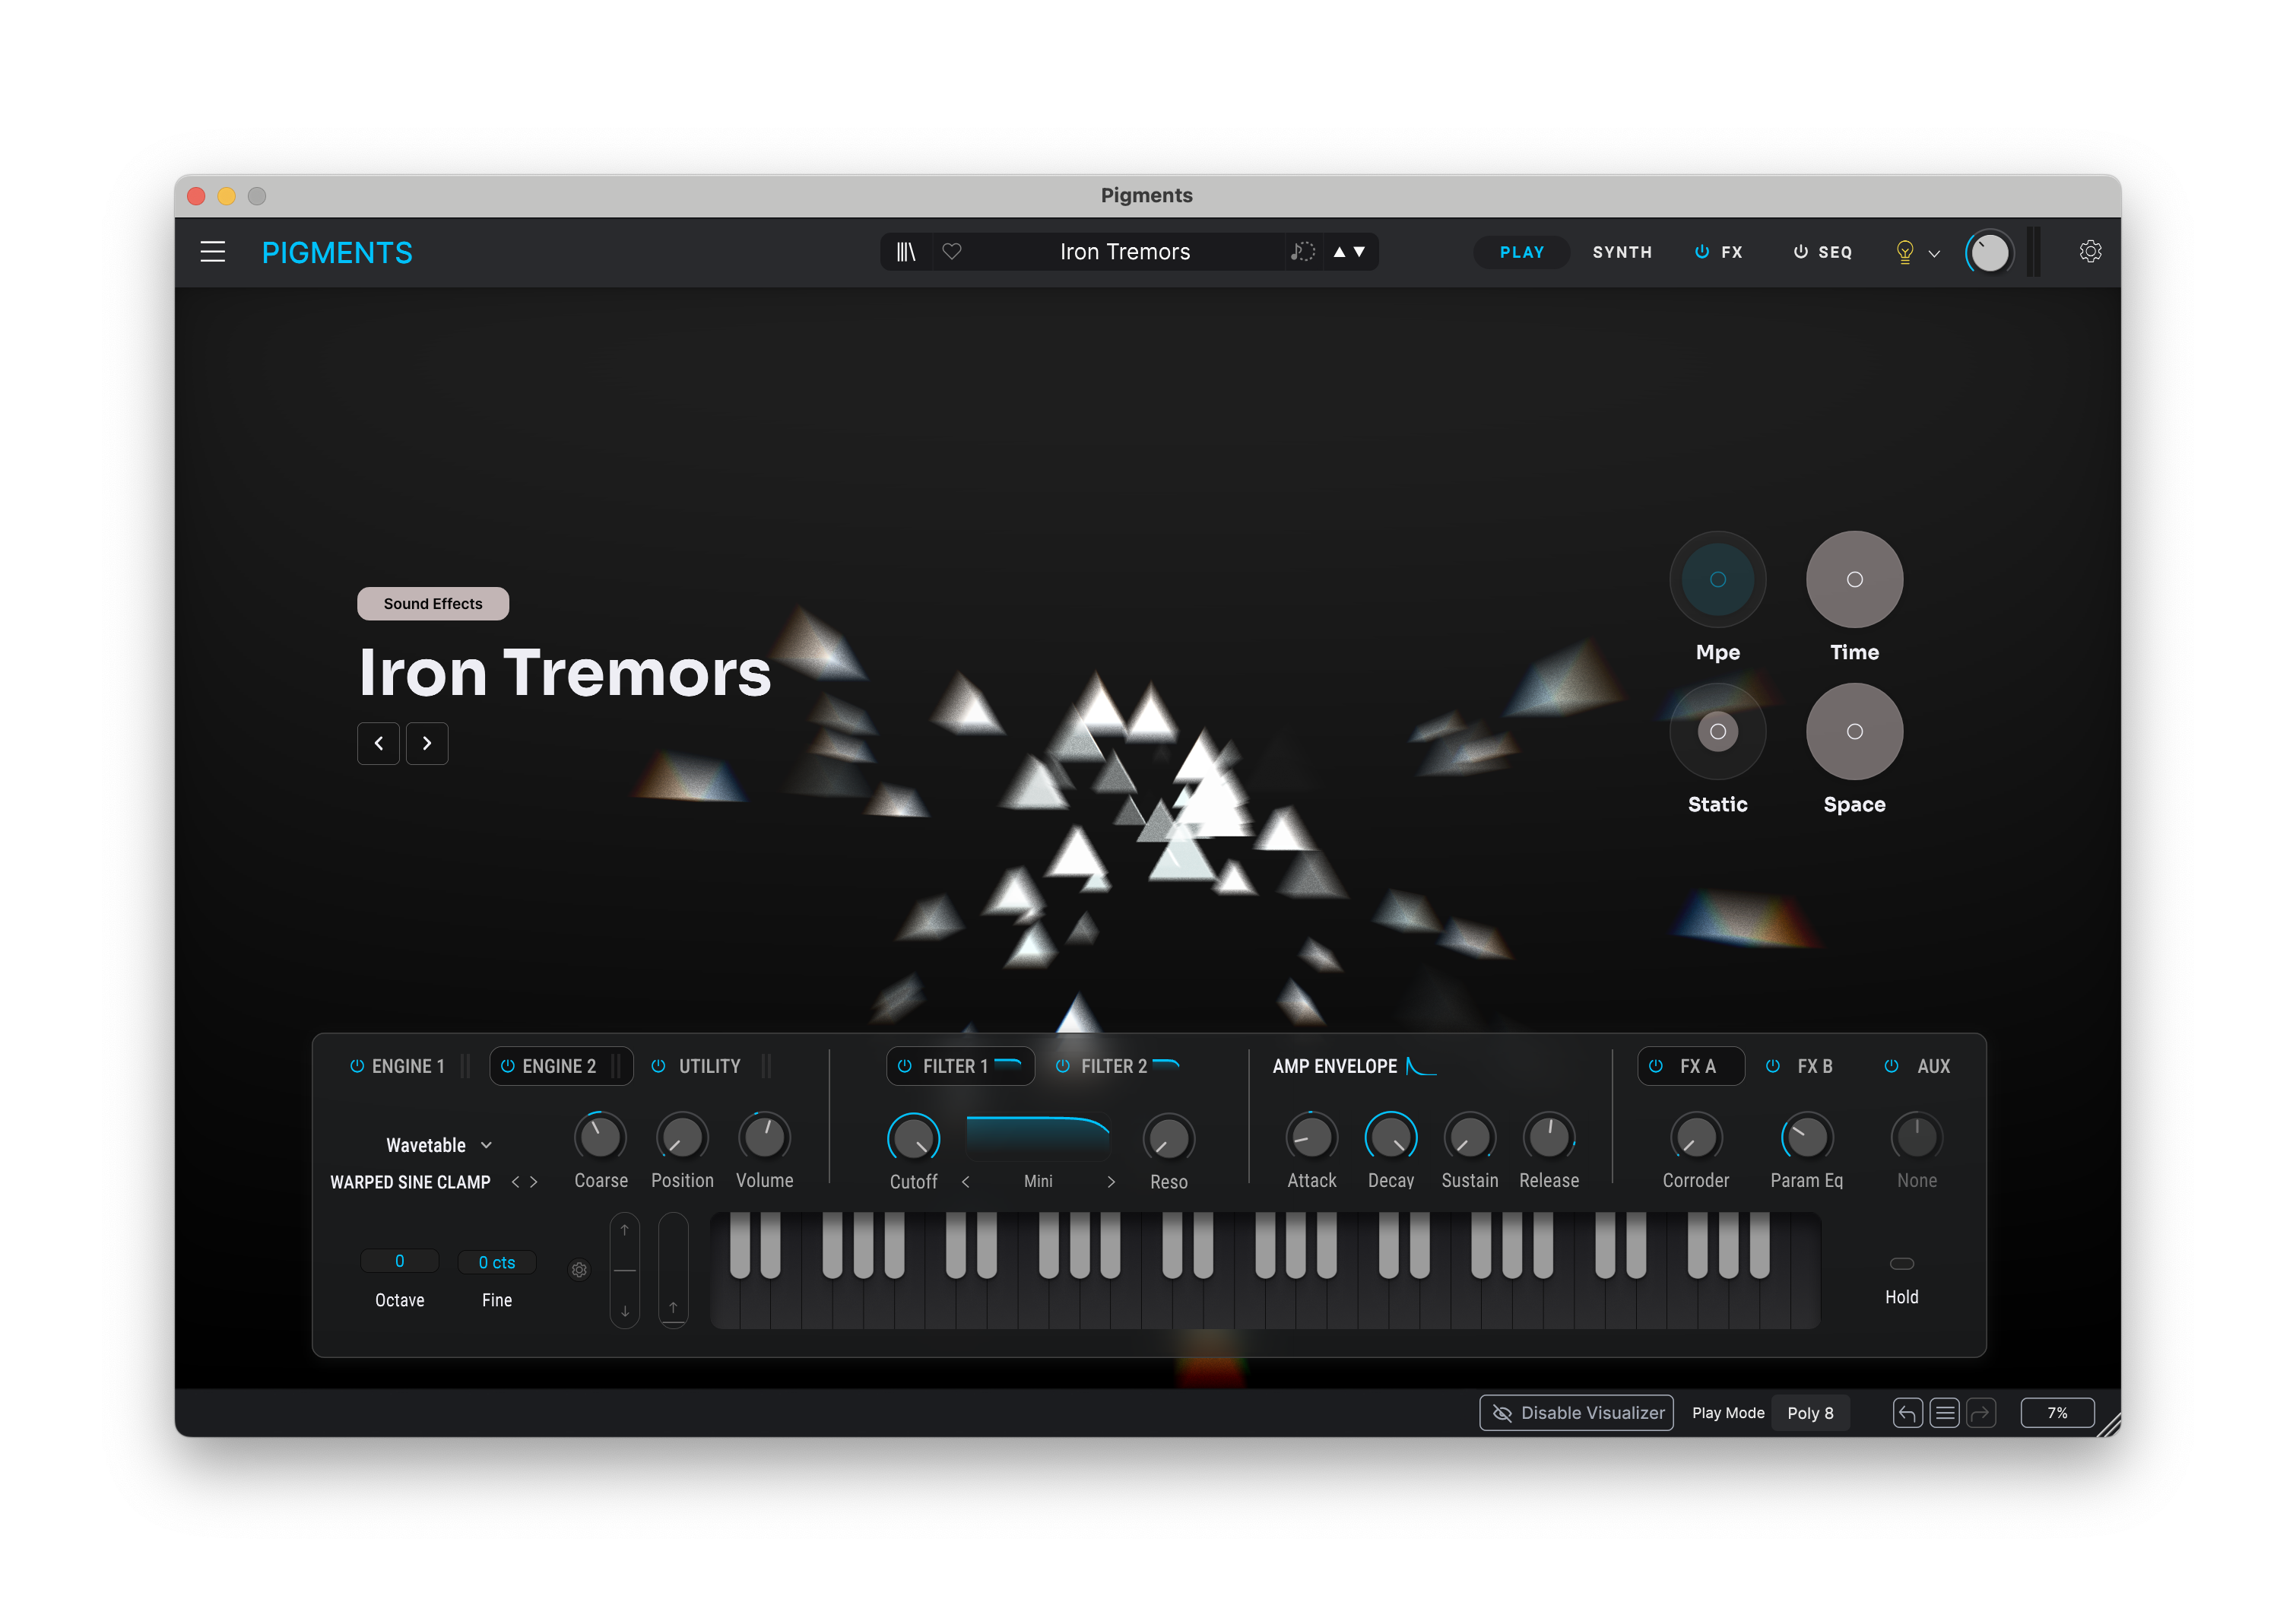Go to next preset with right arrow button
2296x1612 pixels.
pos(427,743)
